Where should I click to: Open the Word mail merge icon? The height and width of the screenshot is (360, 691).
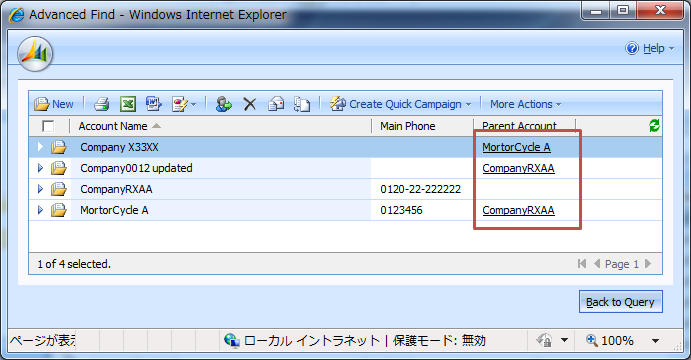click(154, 104)
